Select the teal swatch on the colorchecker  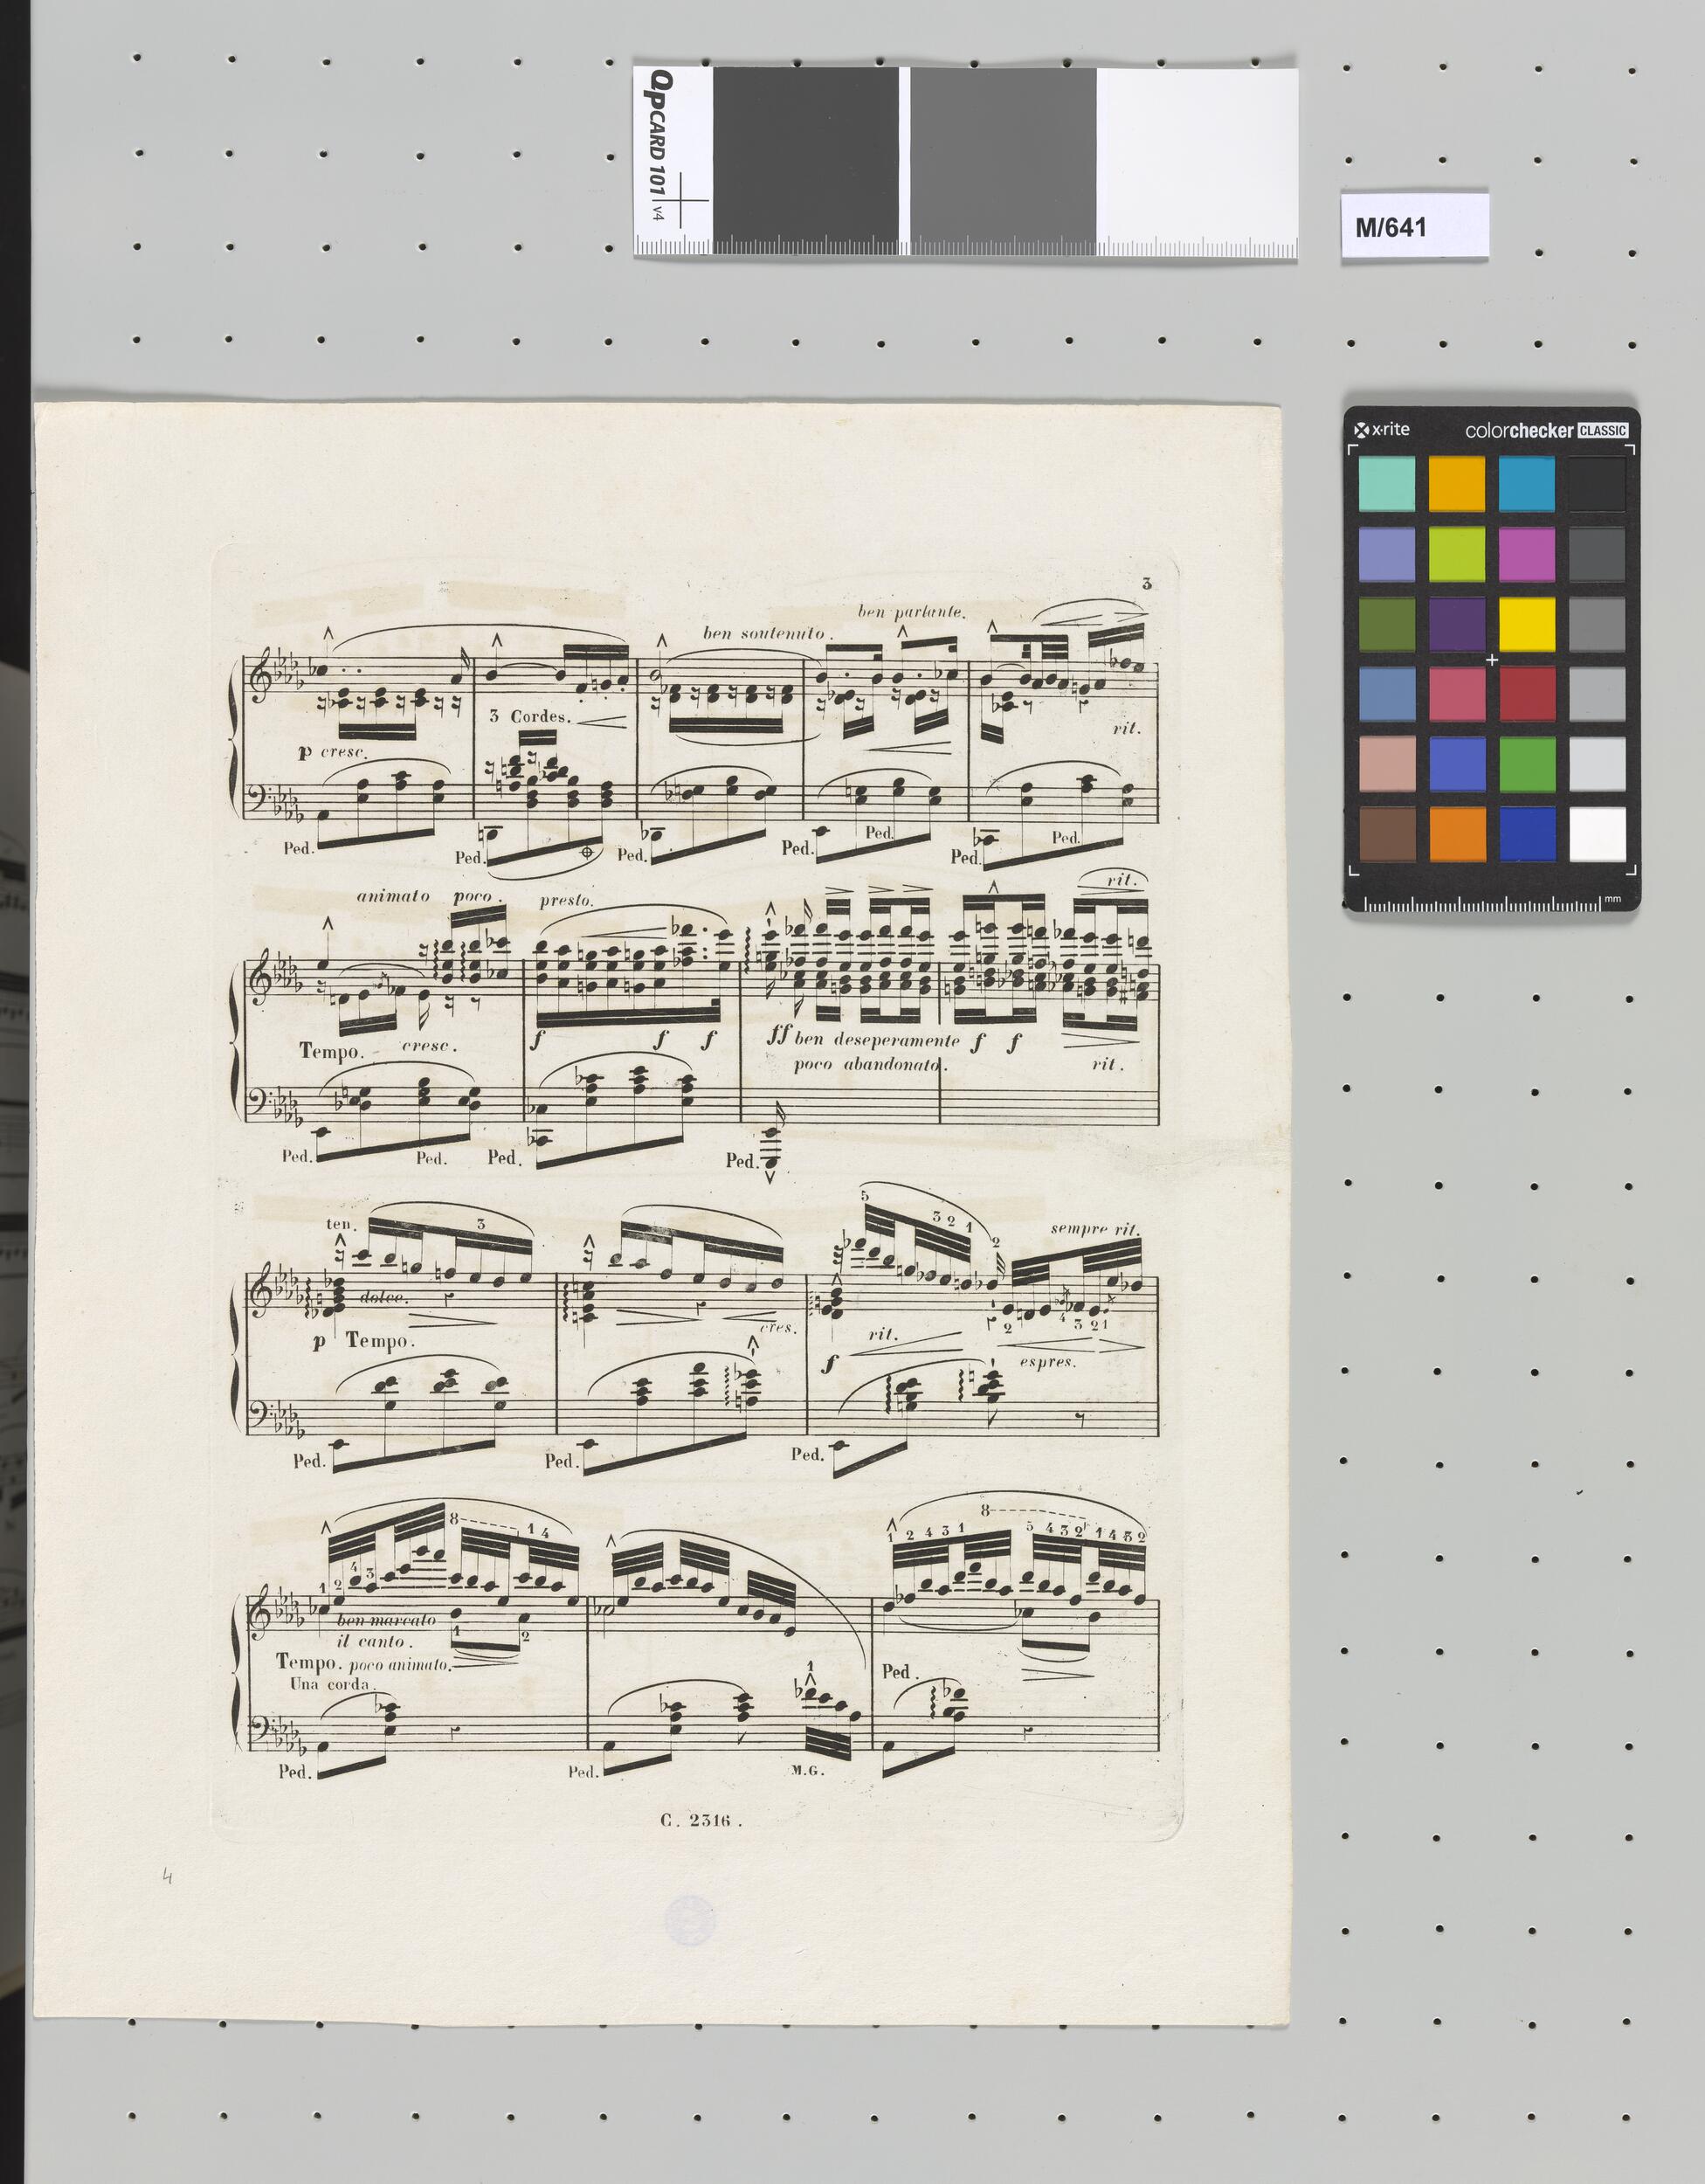pos(1386,484)
